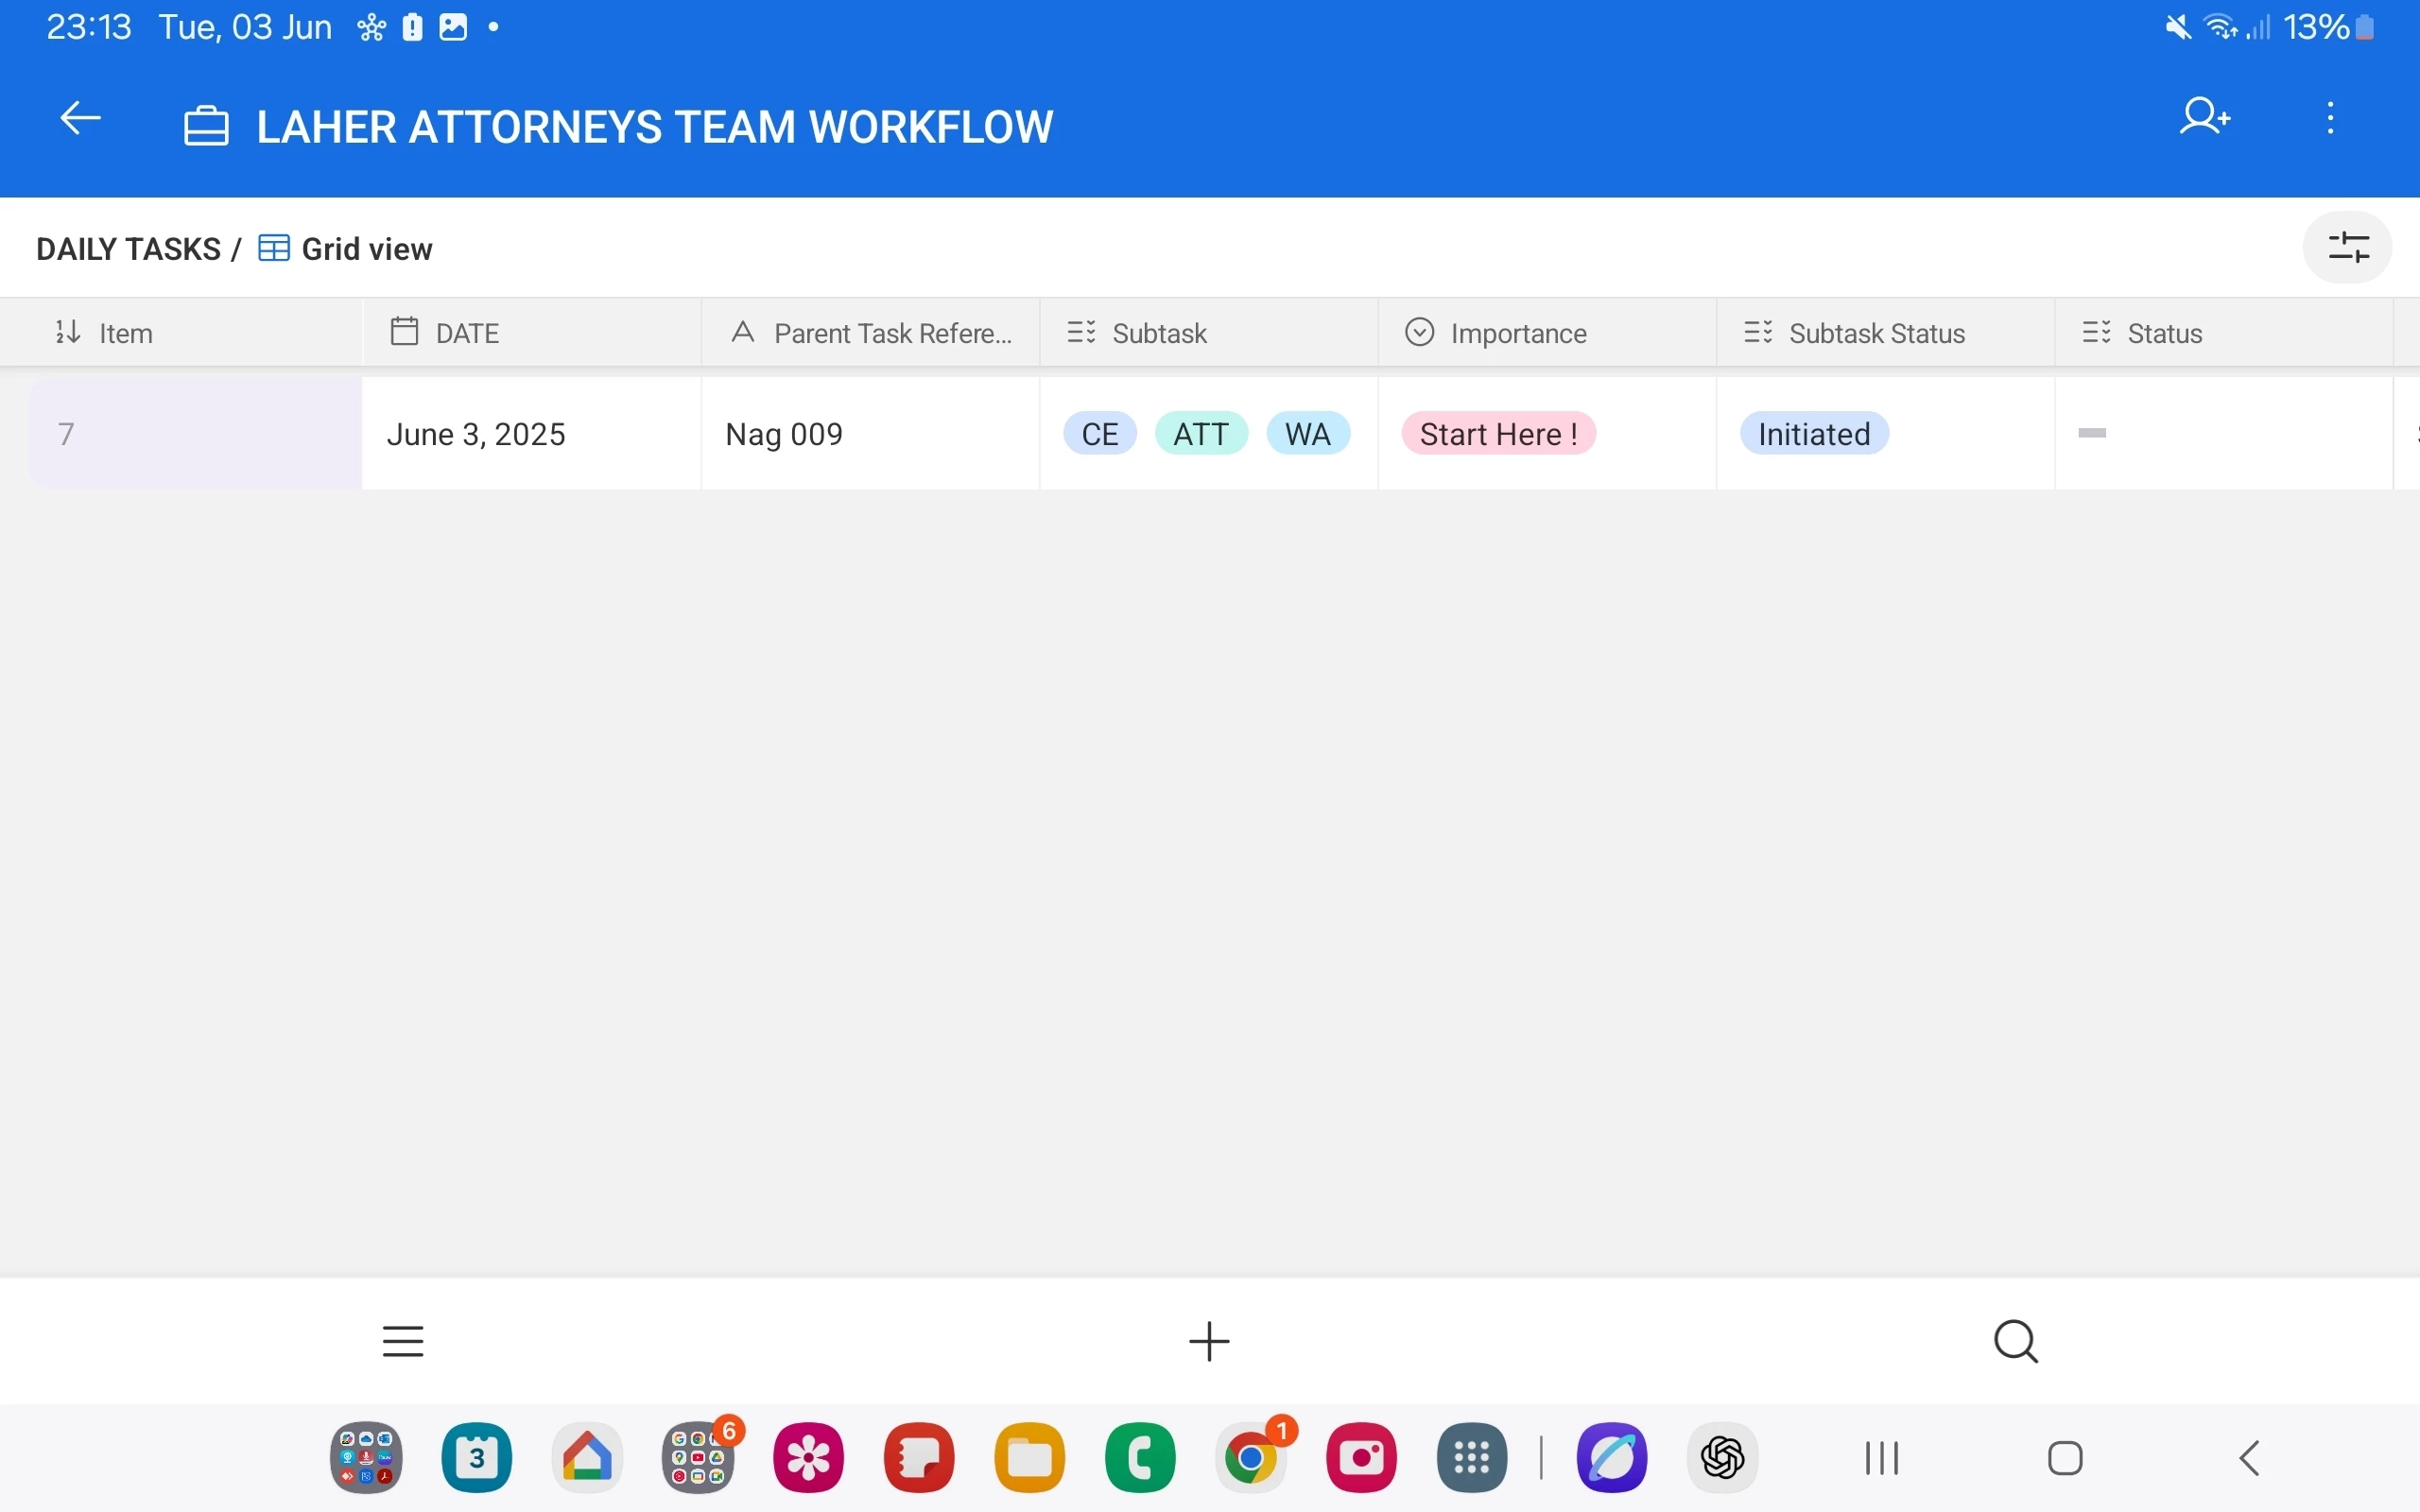2420x1512 pixels.
Task: Tap the Initiated subtask status pill
Action: point(1814,433)
